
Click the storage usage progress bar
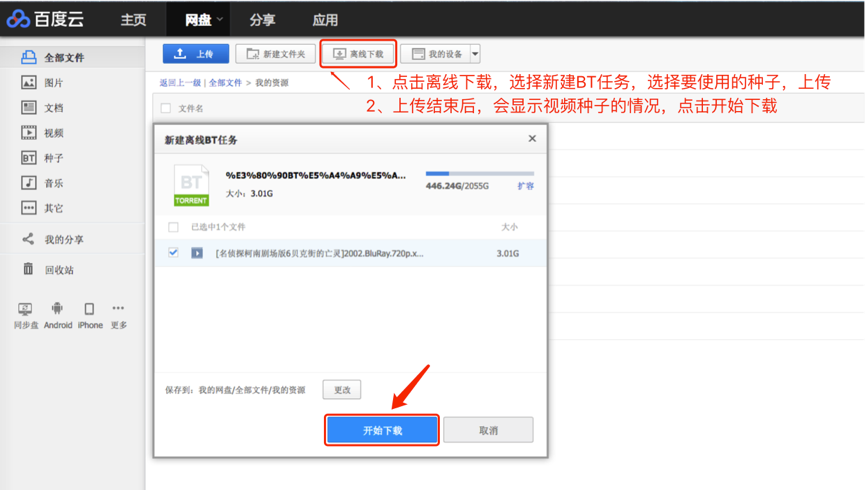(x=479, y=174)
